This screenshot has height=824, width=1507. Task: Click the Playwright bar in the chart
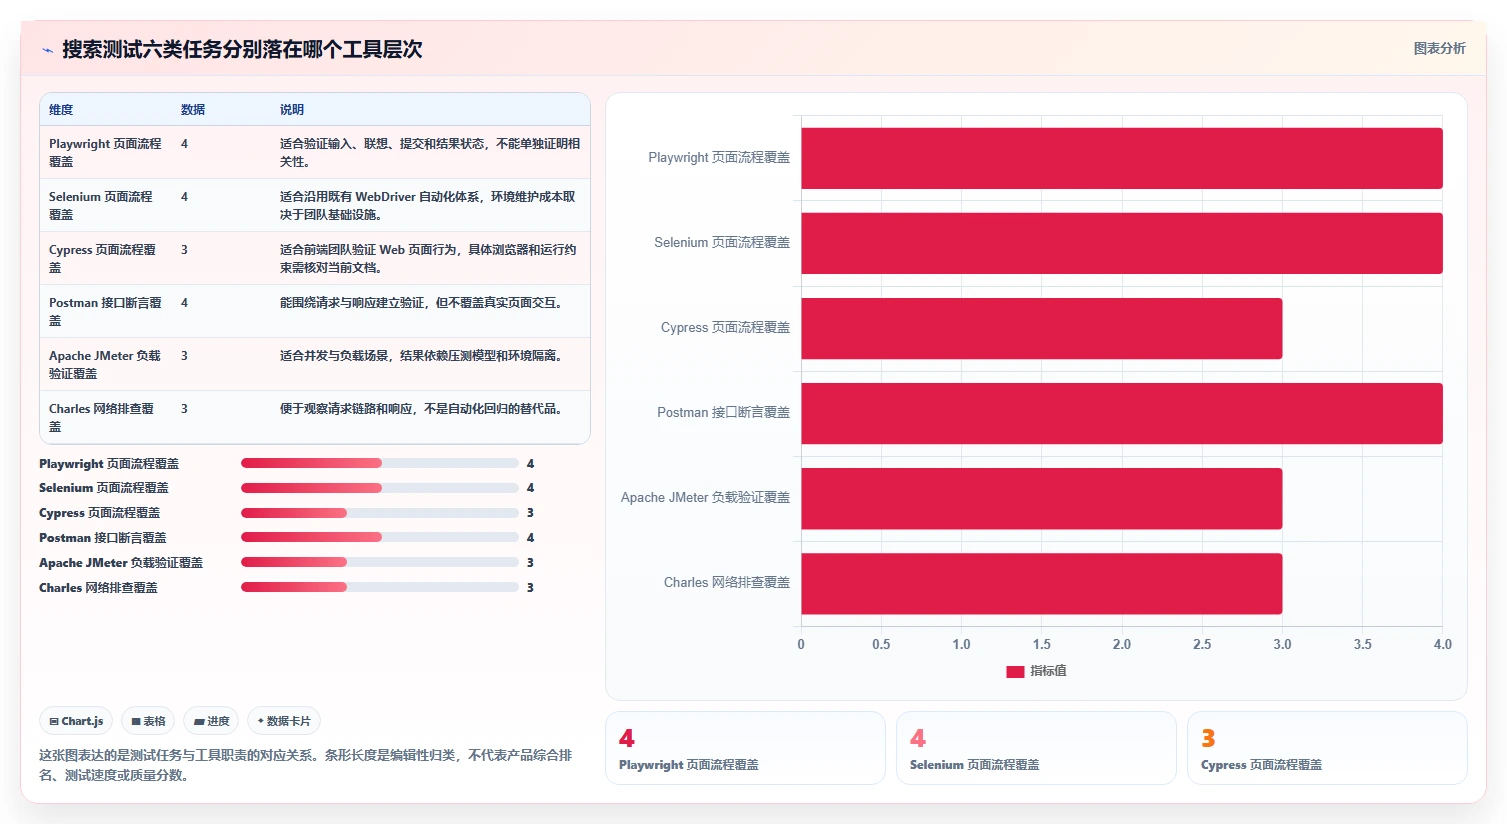pos(1122,158)
